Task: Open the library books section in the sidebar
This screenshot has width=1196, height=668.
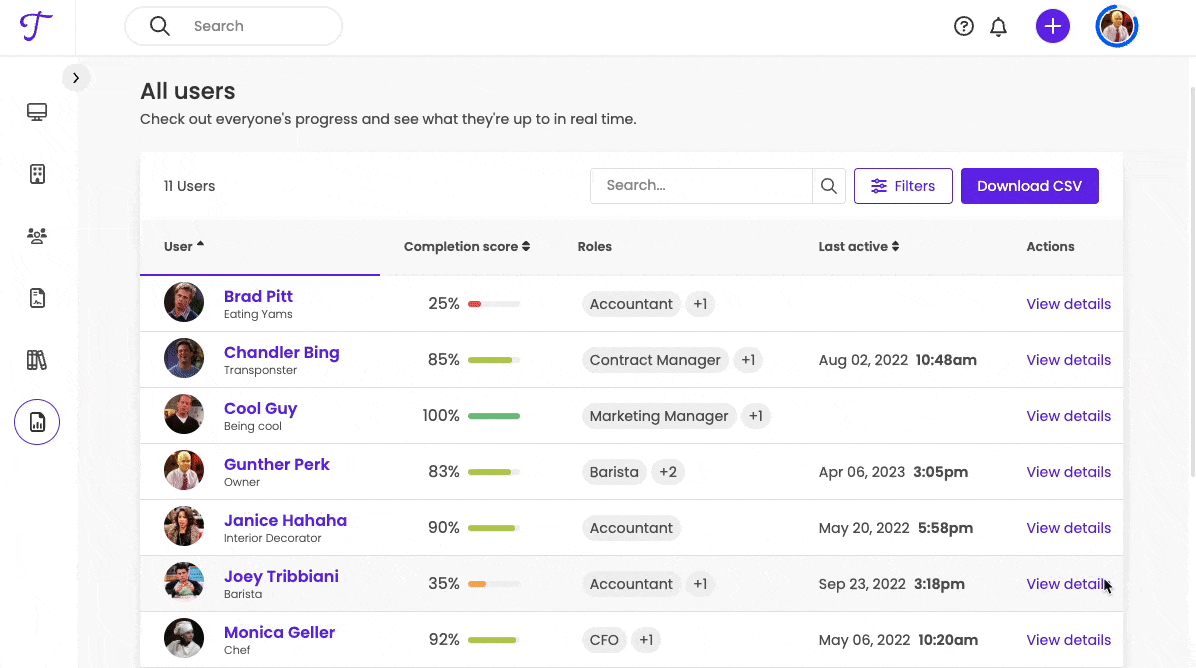Action: pyautogui.click(x=37, y=359)
